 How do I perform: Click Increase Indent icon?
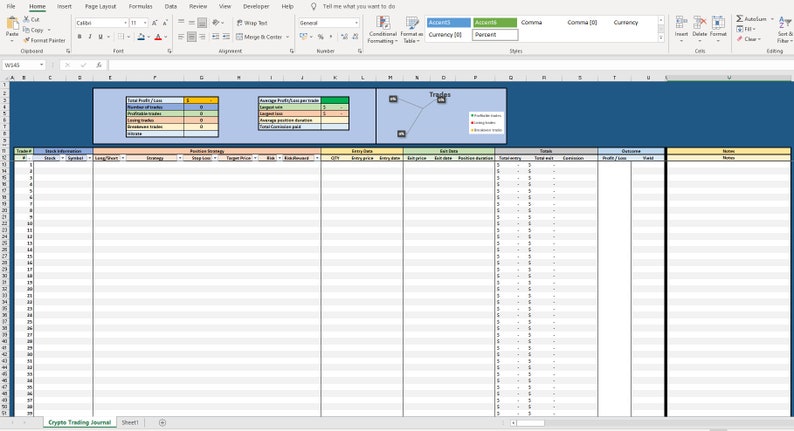(x=226, y=36)
